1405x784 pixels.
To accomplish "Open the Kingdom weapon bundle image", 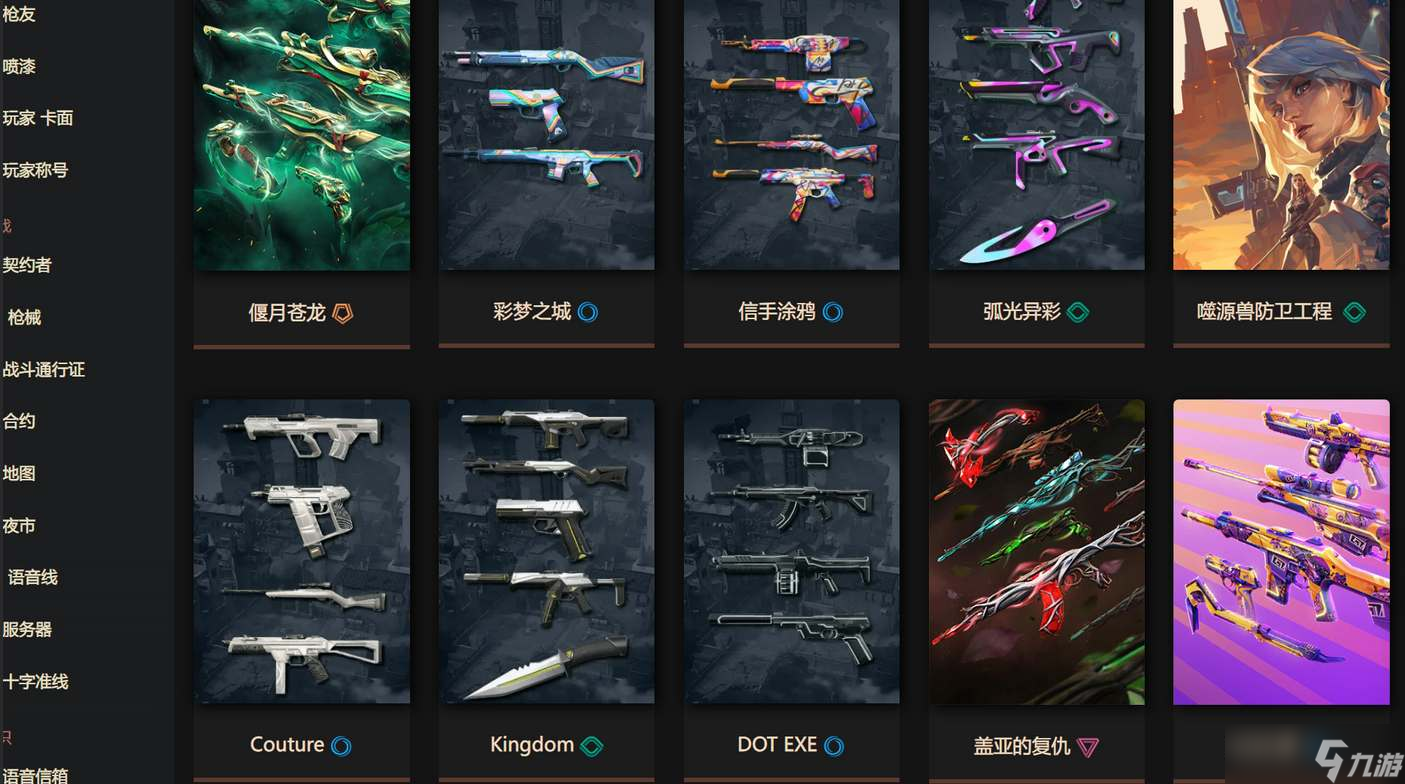I will click(547, 552).
